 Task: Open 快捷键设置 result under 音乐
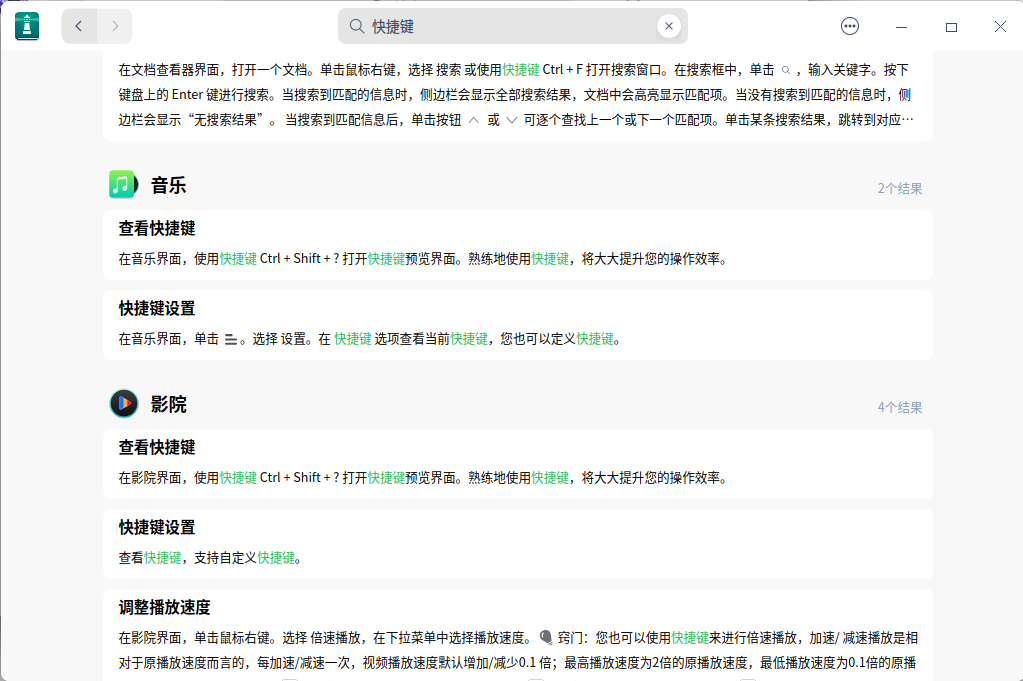[517, 325]
